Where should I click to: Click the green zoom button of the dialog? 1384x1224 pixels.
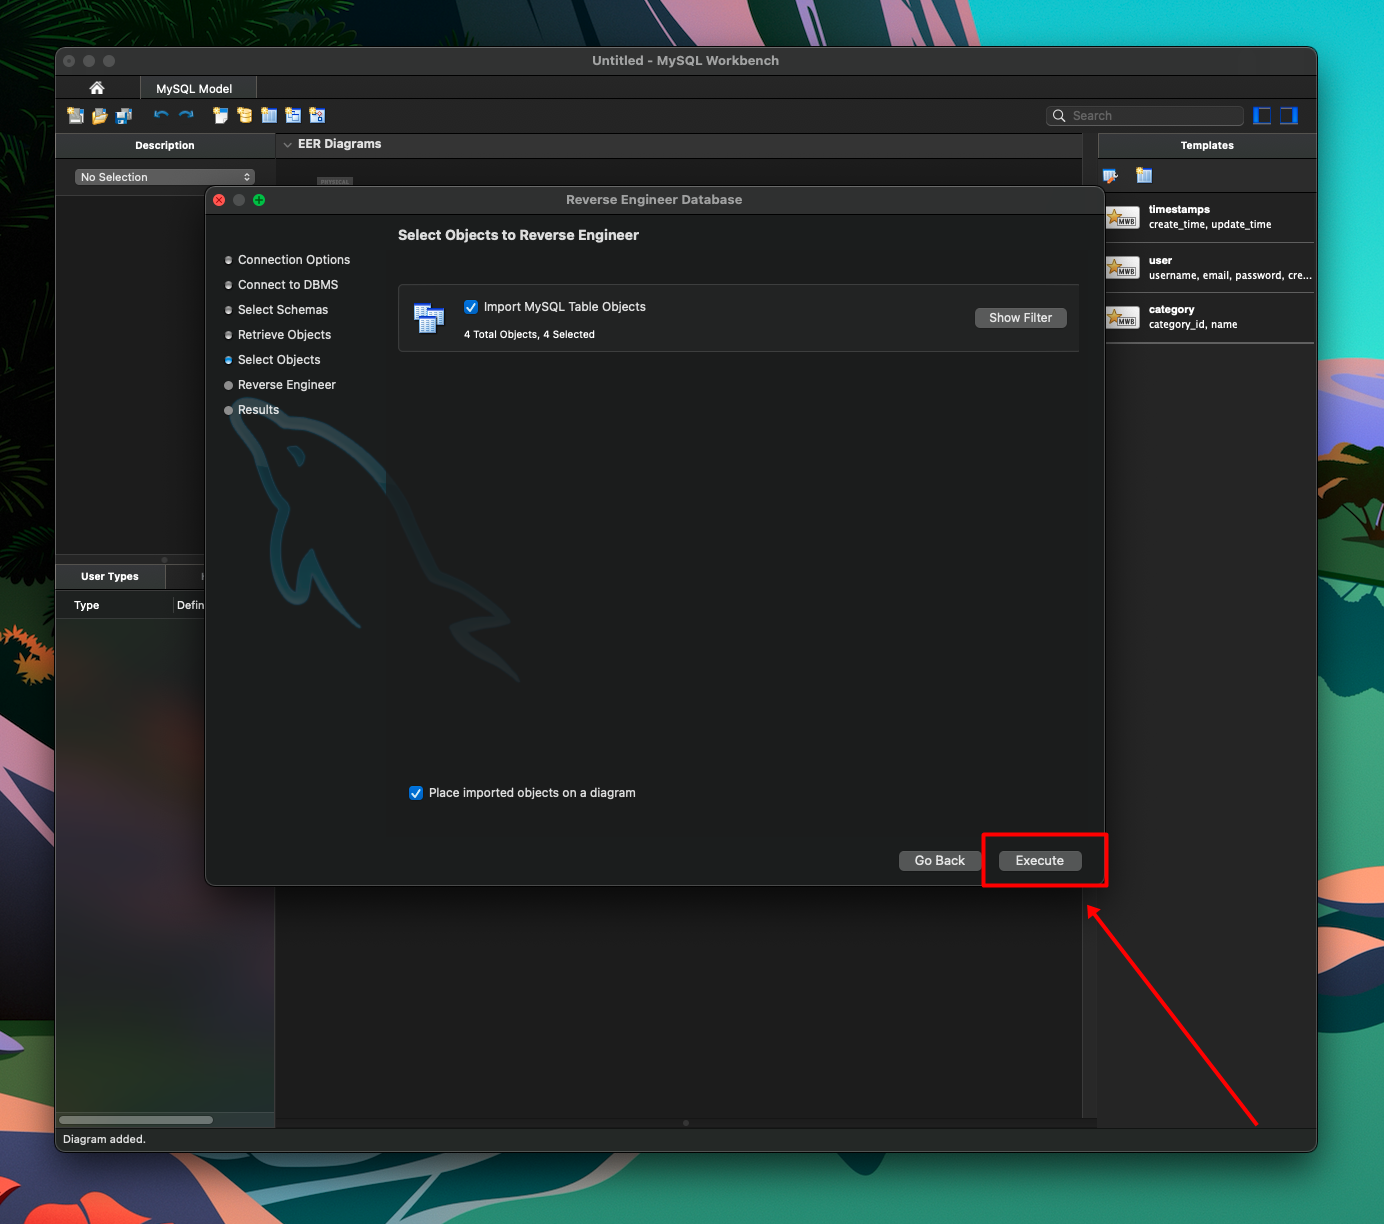[259, 200]
